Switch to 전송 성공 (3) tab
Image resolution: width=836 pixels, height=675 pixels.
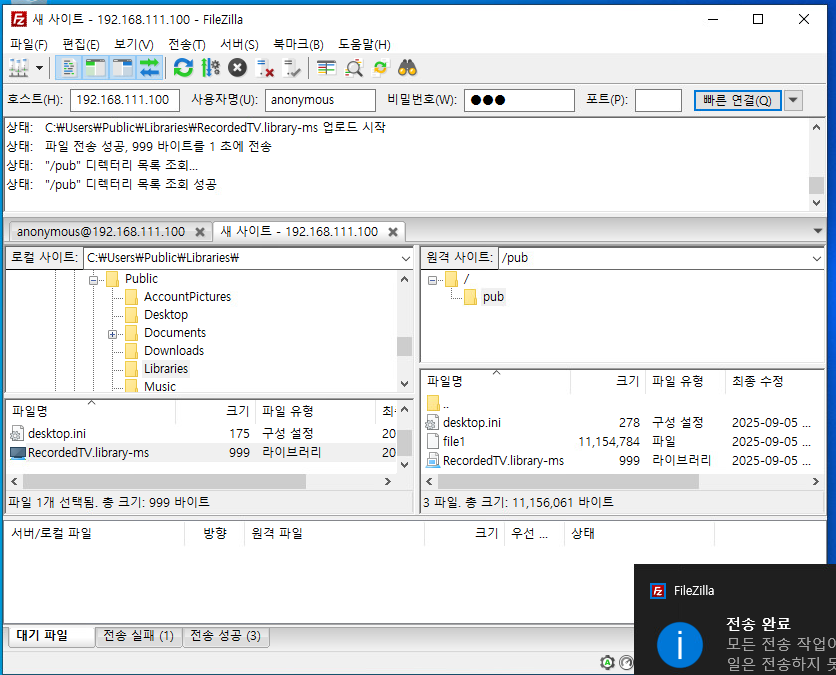click(x=226, y=636)
